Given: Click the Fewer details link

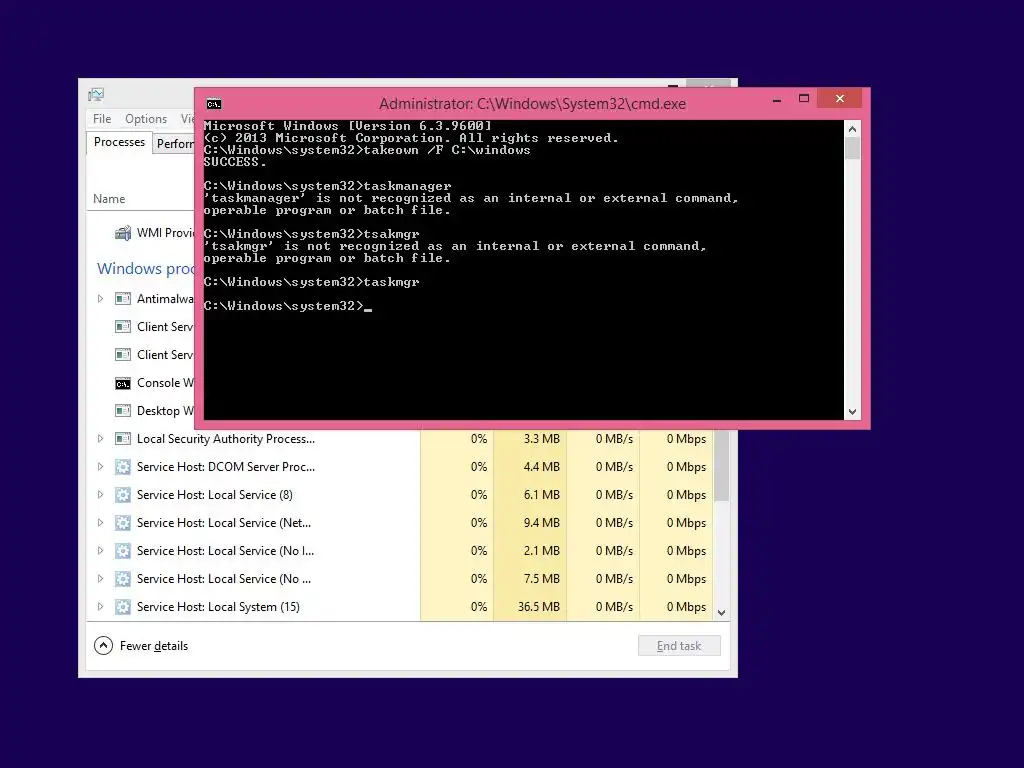Looking at the screenshot, I should click(x=154, y=646).
